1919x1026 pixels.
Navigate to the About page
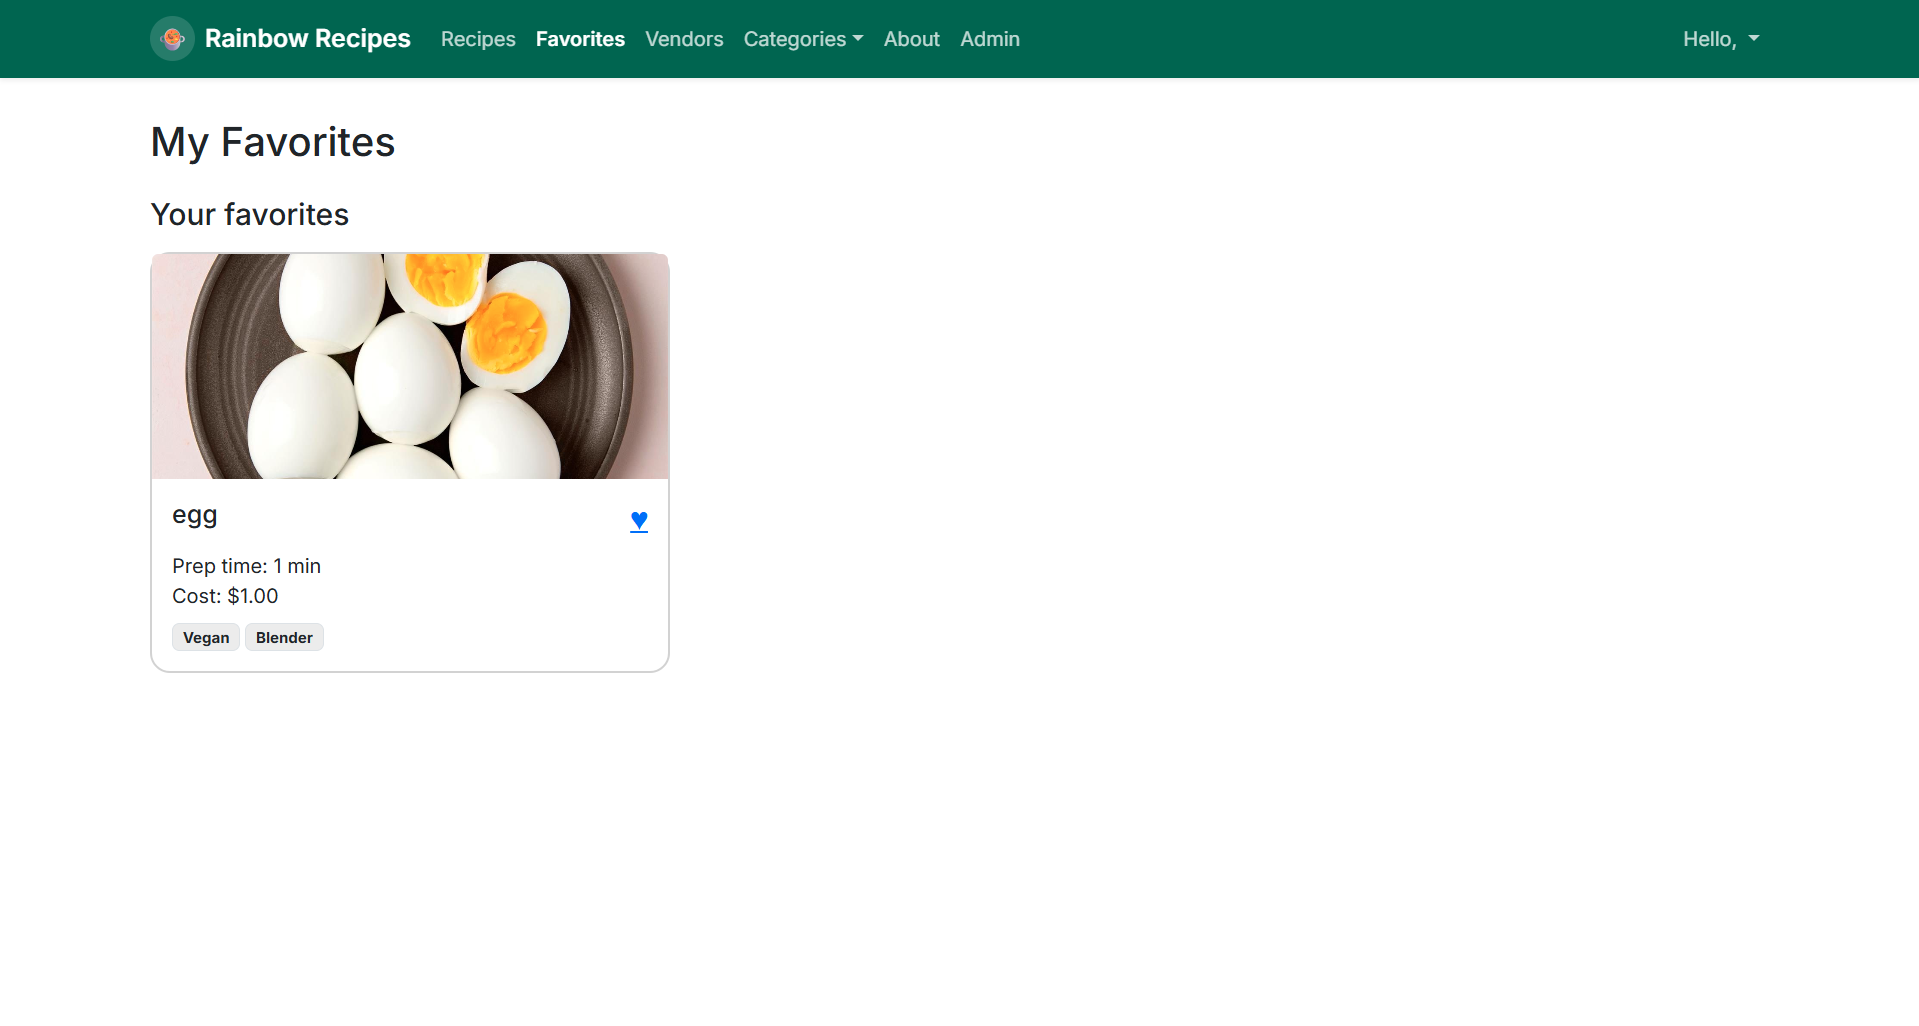911,39
